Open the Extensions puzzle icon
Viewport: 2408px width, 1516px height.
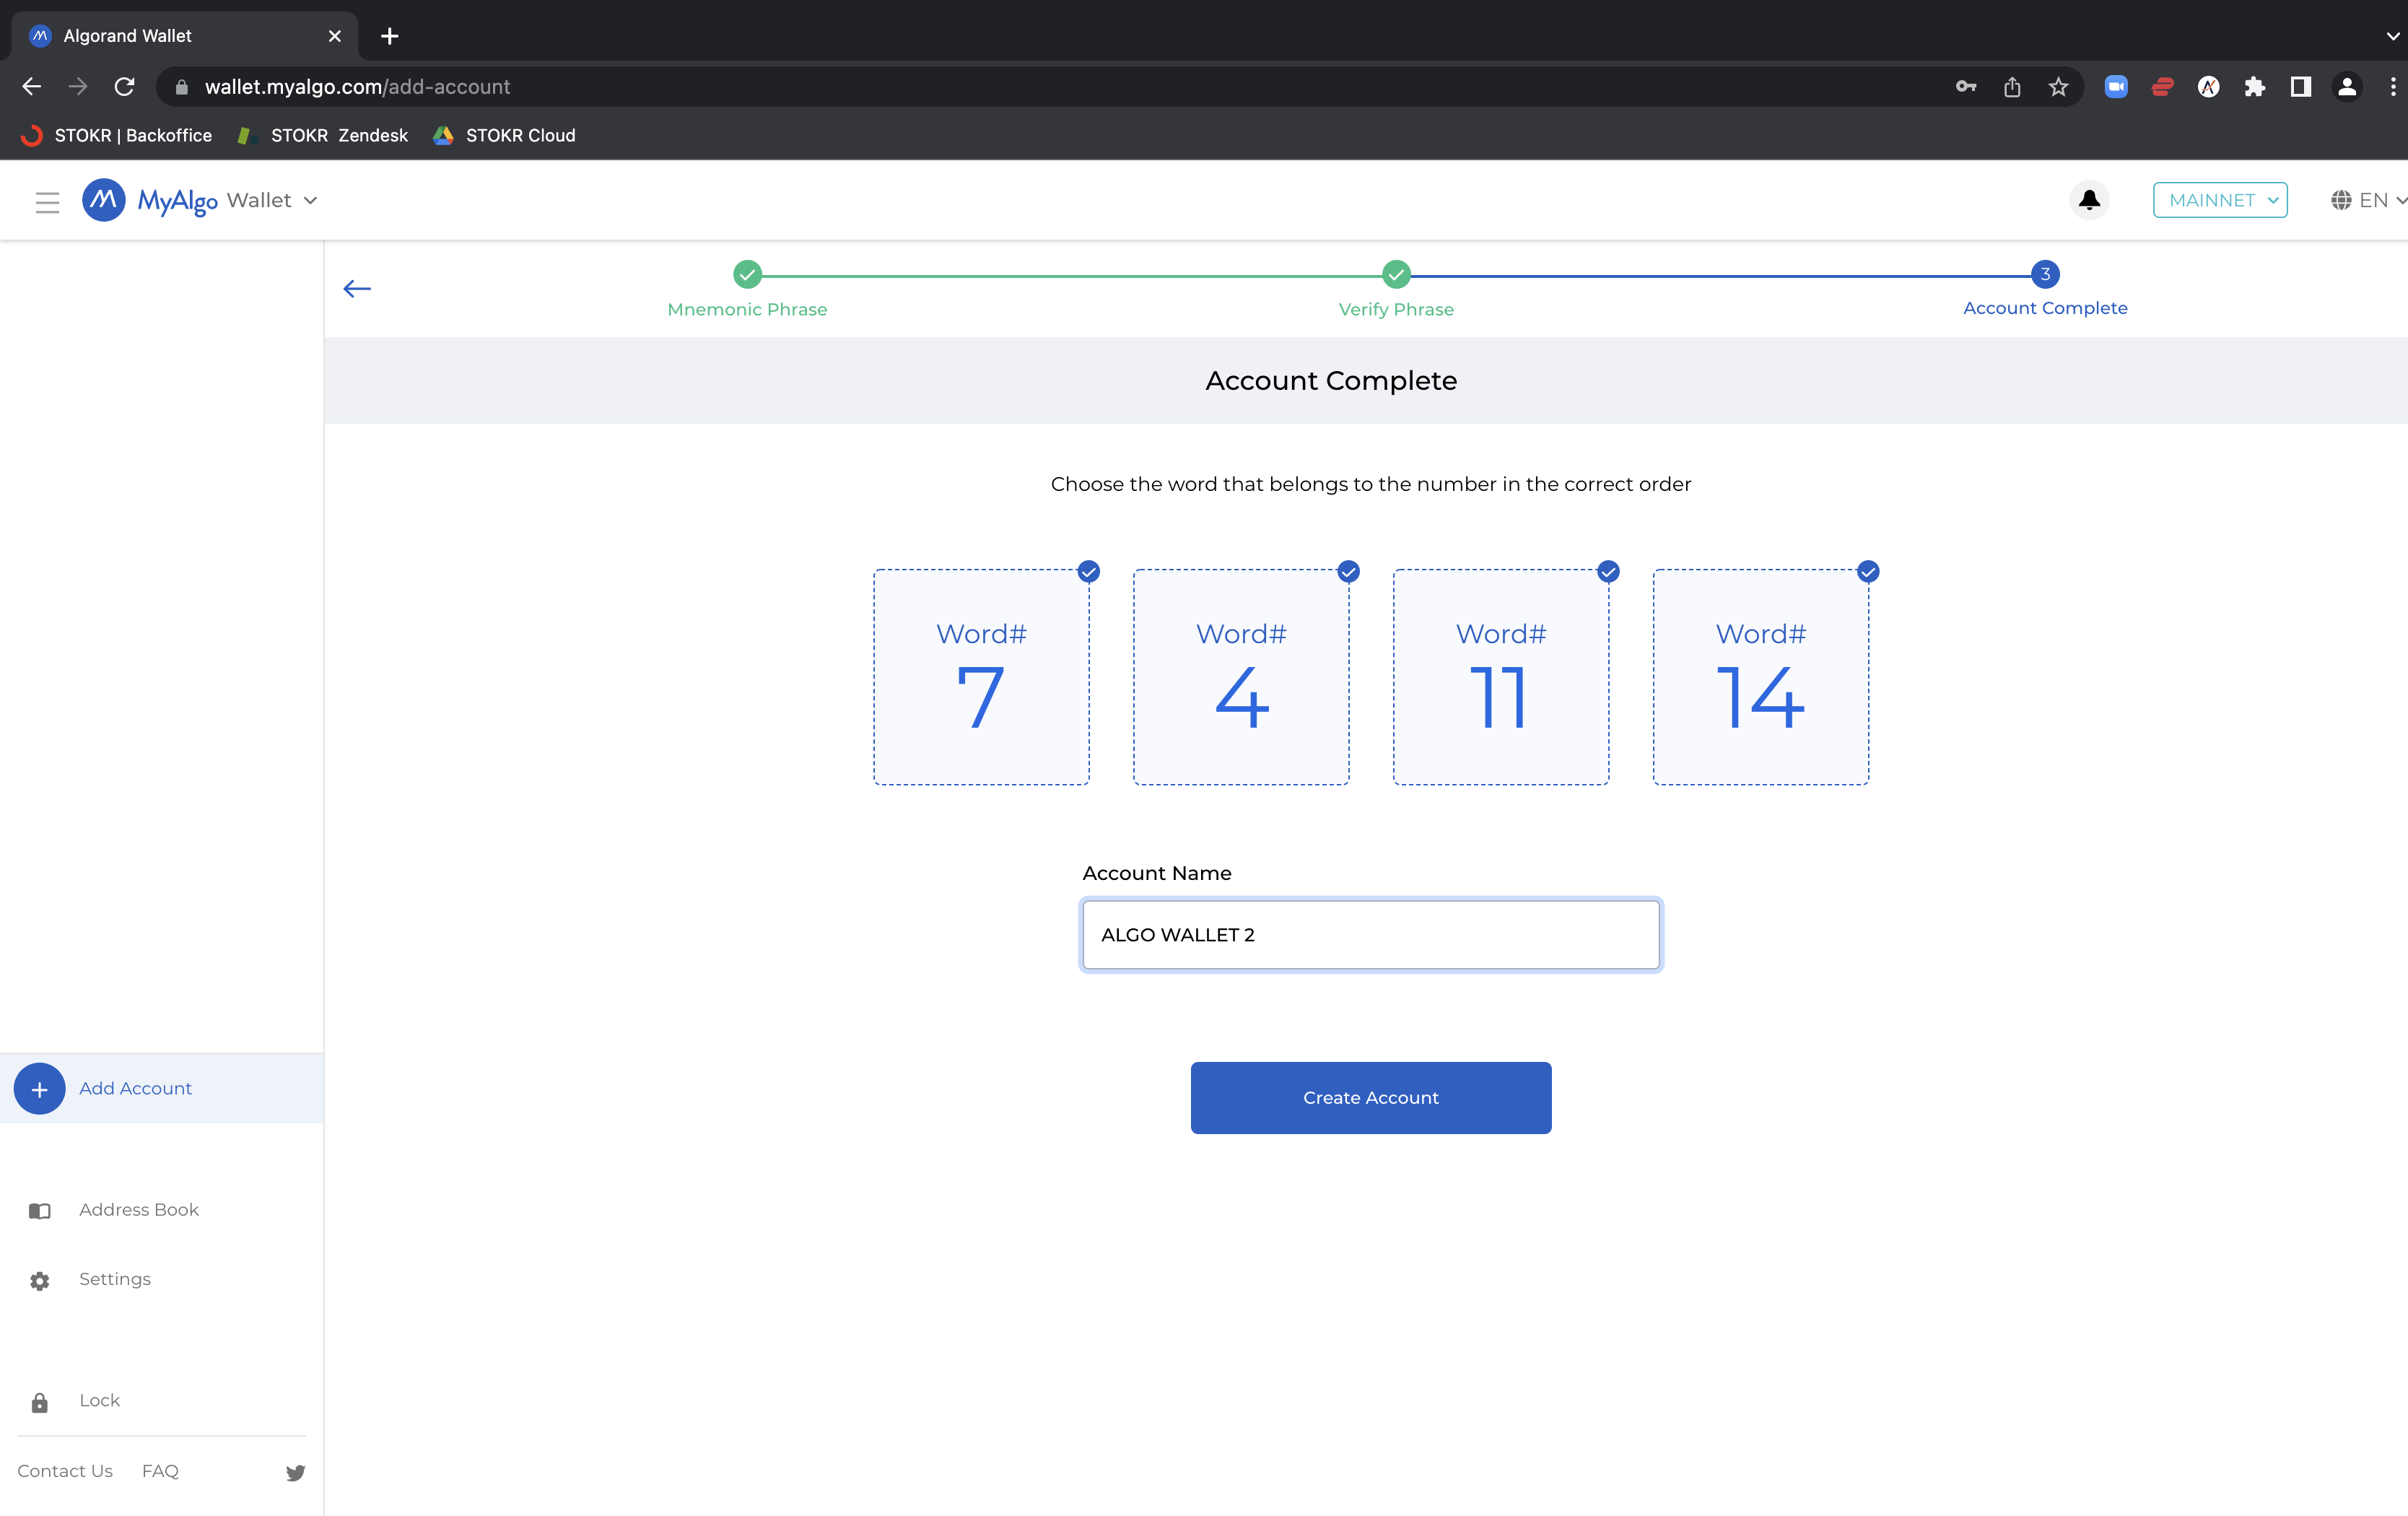(x=2254, y=87)
